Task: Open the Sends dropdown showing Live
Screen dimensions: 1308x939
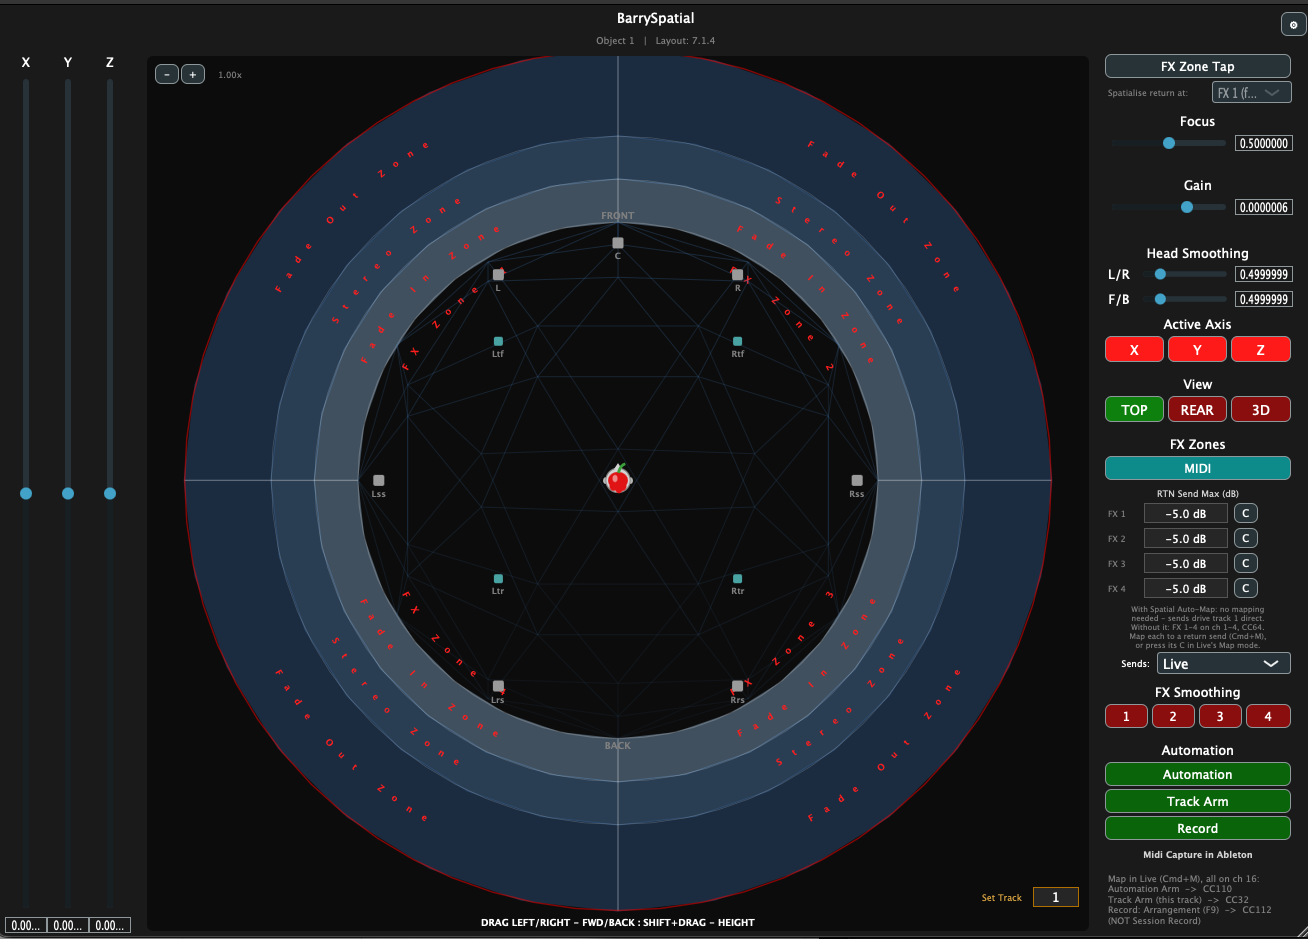Action: (x=1224, y=663)
